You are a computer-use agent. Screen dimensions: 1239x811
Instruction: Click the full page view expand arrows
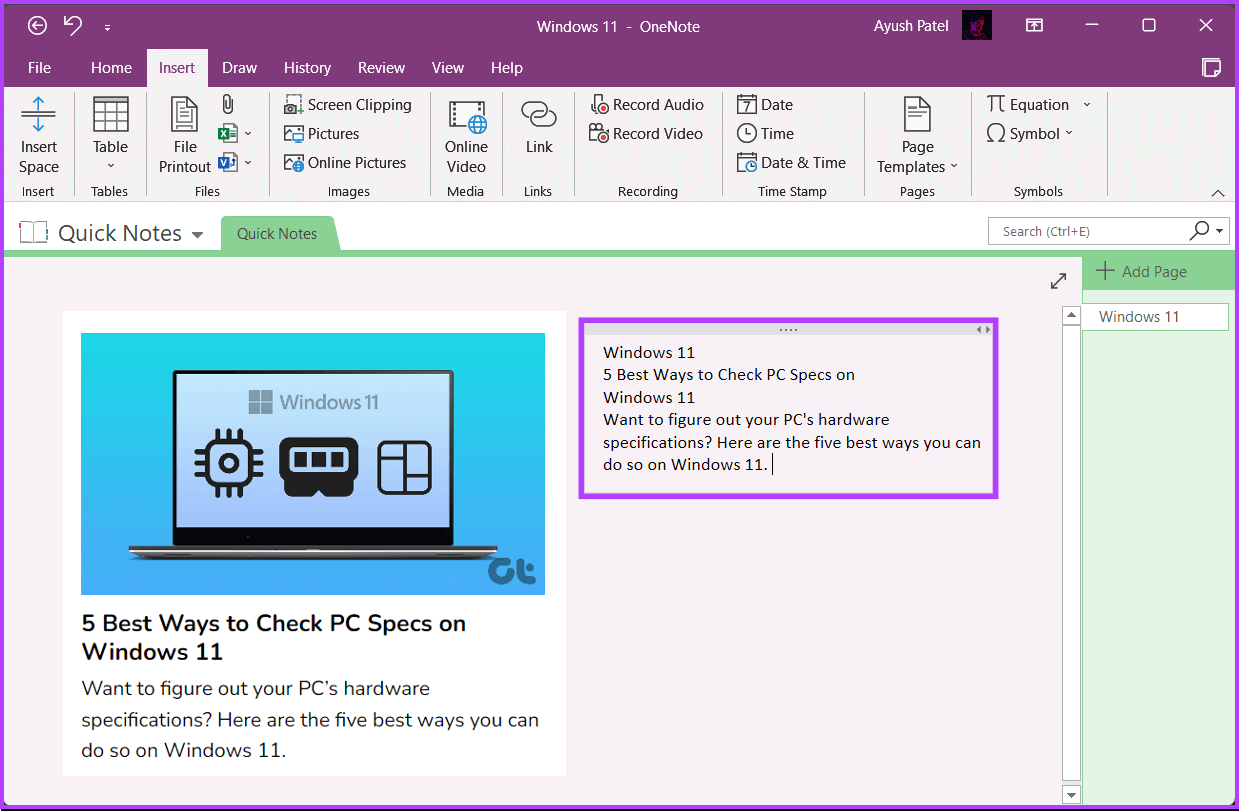1058,281
